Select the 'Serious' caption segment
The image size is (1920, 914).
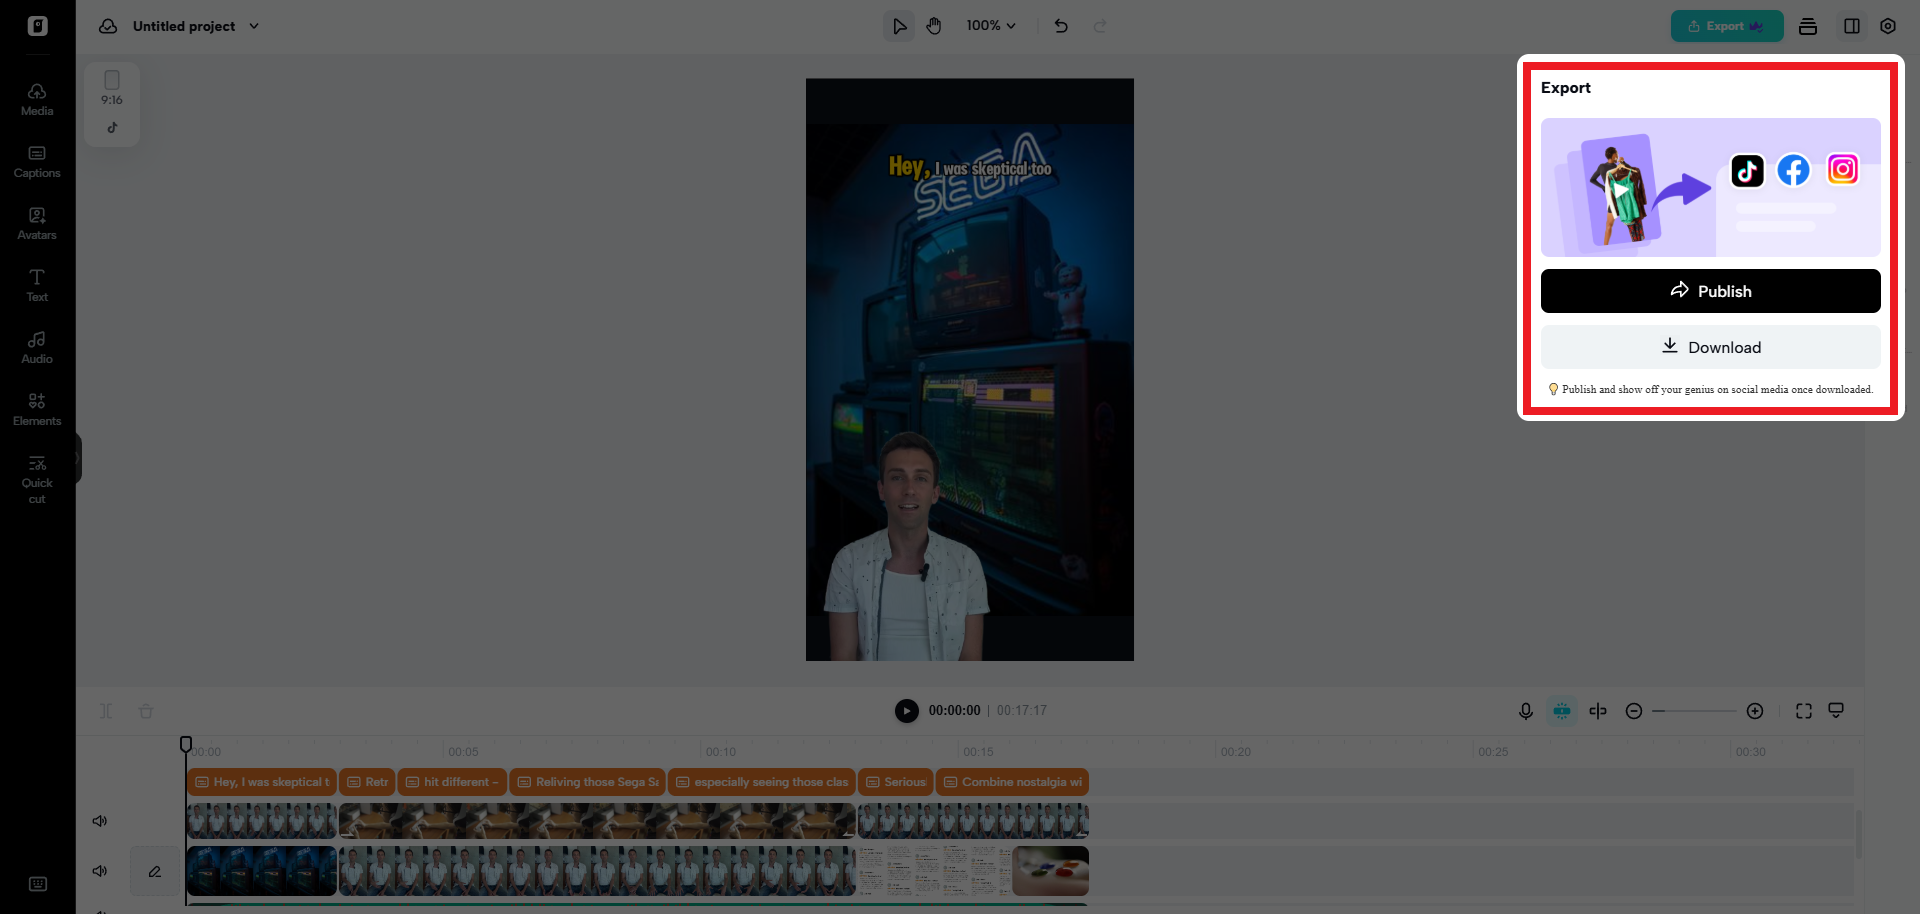click(895, 782)
